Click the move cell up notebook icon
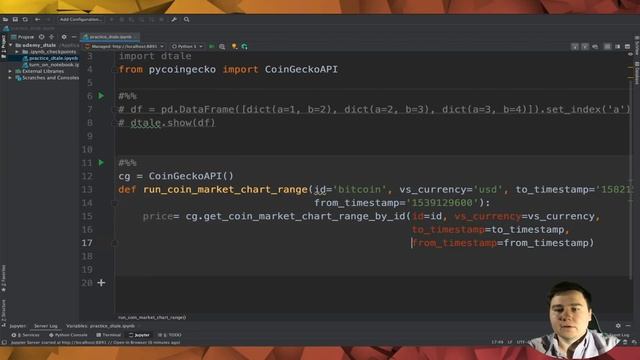 575,47
